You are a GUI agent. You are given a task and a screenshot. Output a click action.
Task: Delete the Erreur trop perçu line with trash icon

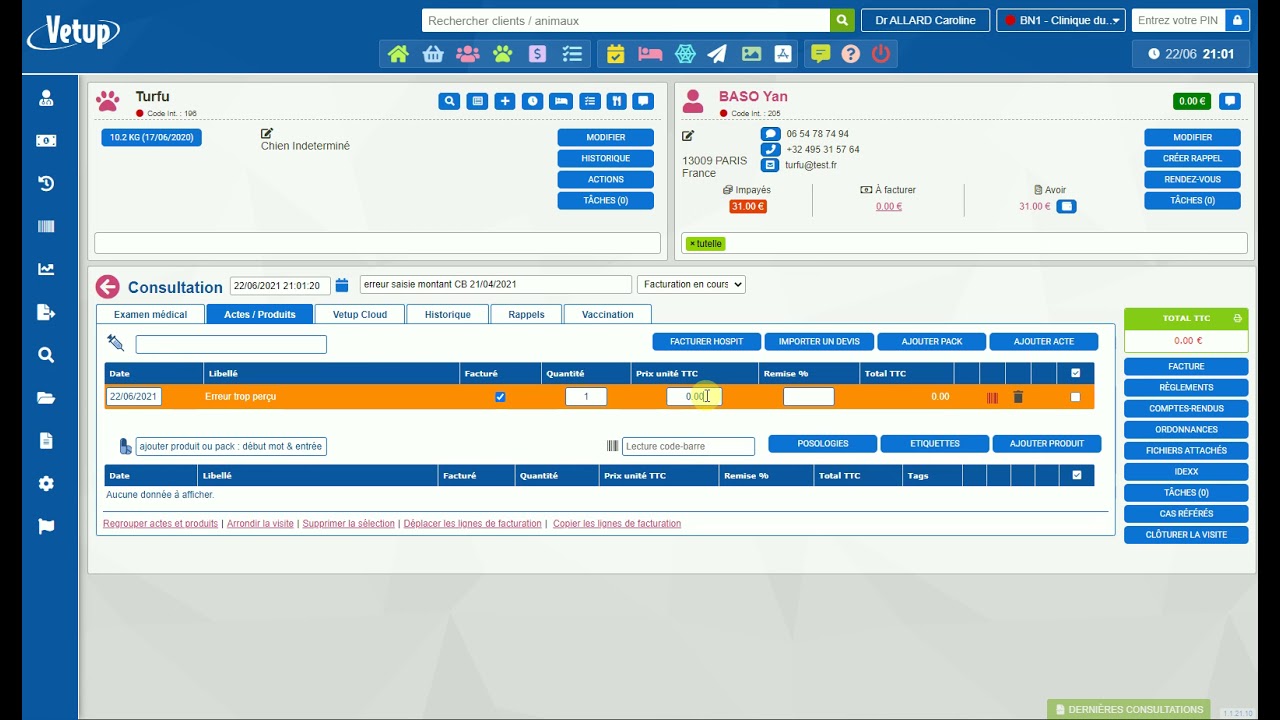click(1018, 397)
